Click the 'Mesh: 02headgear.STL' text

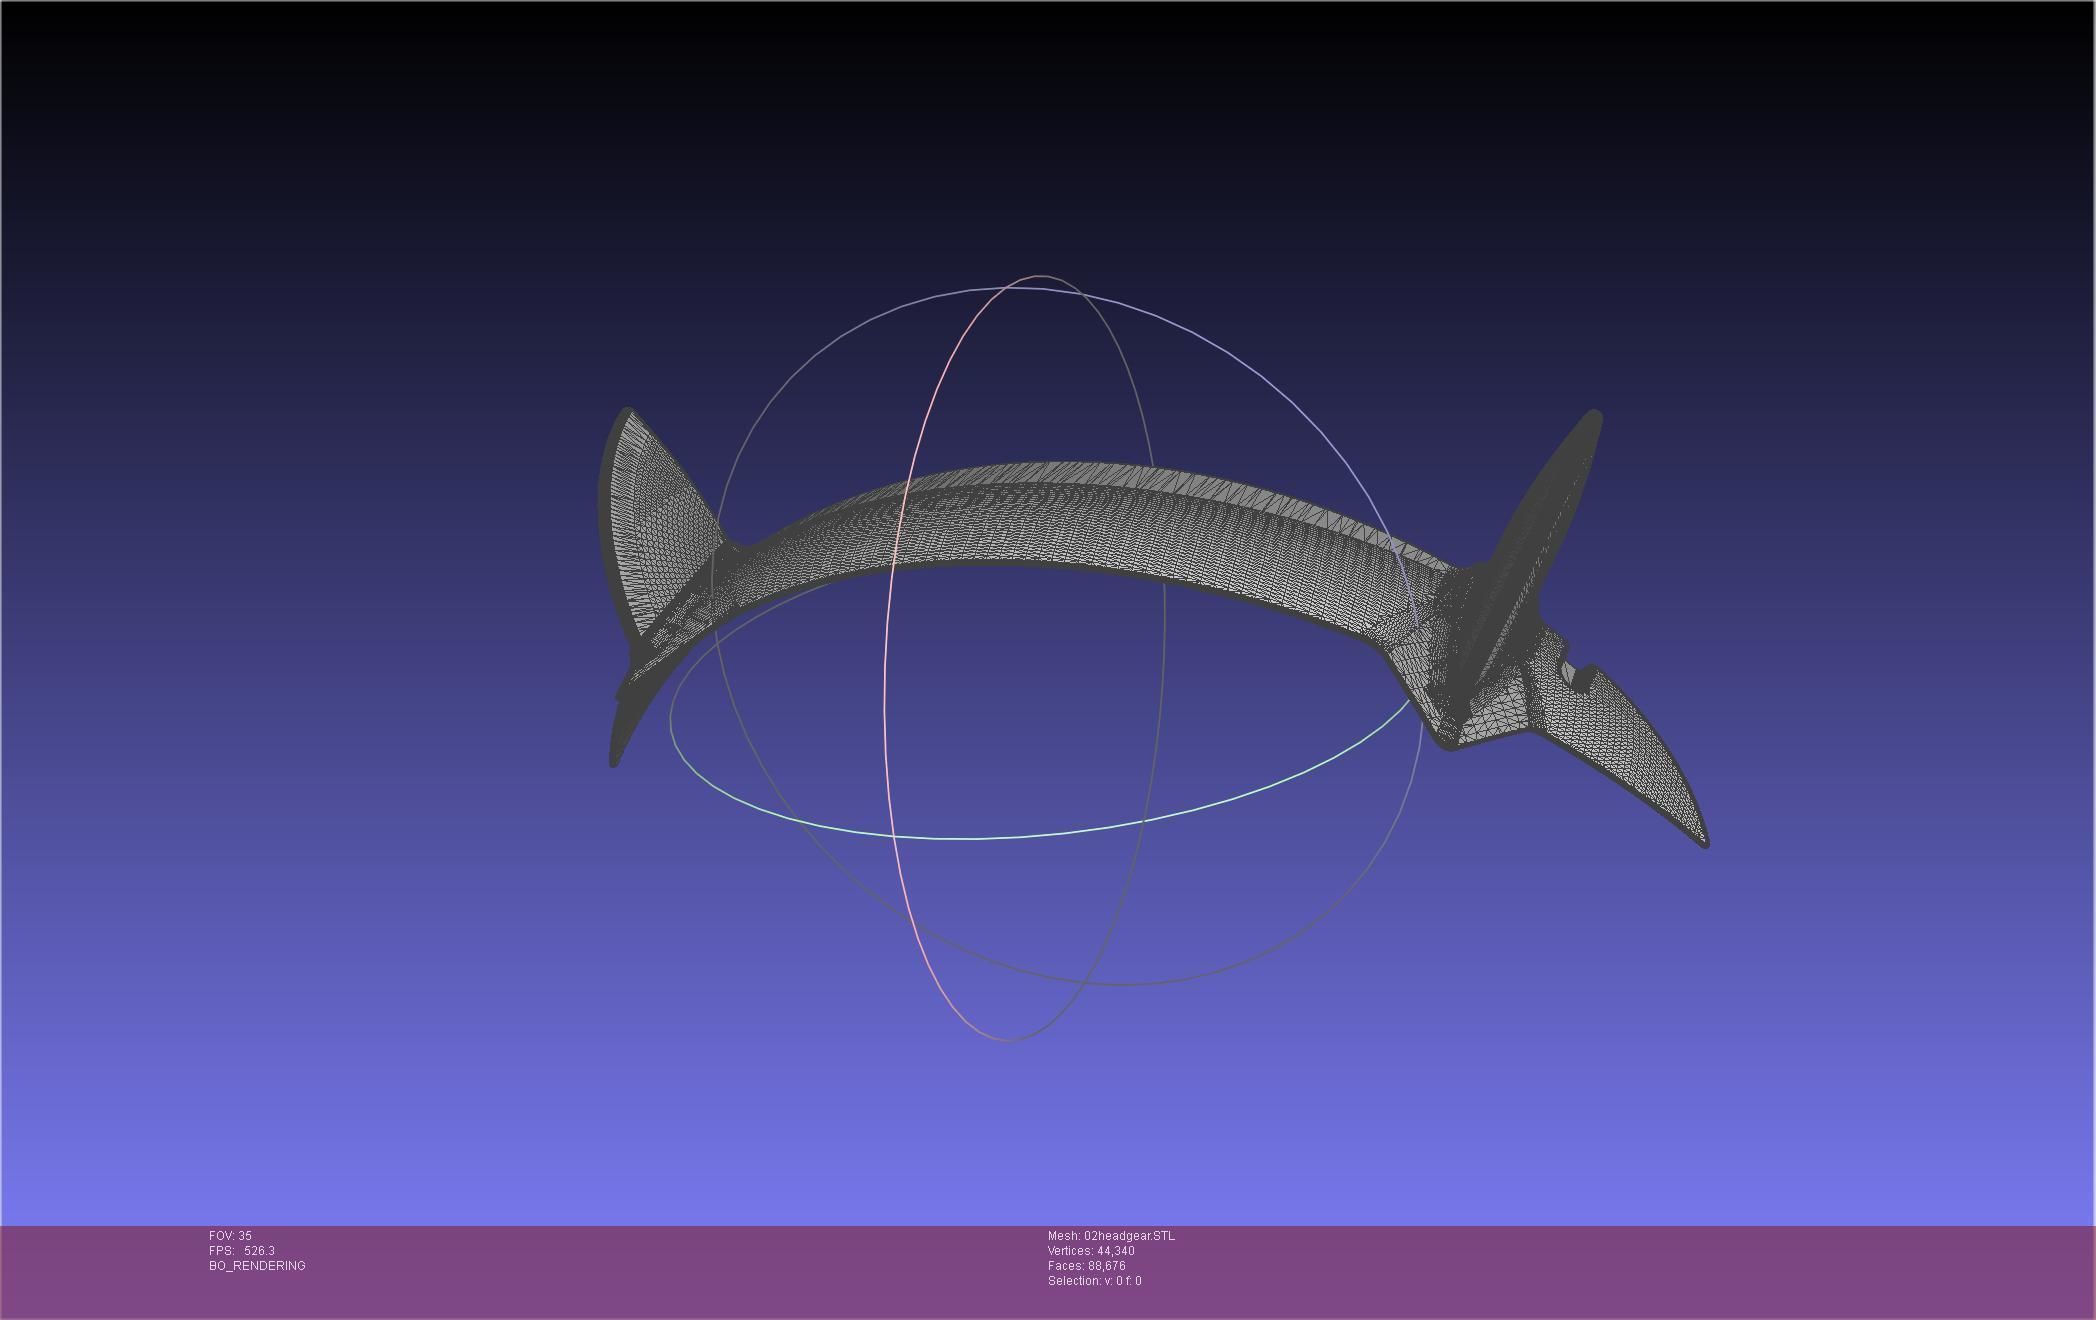(x=1111, y=1236)
